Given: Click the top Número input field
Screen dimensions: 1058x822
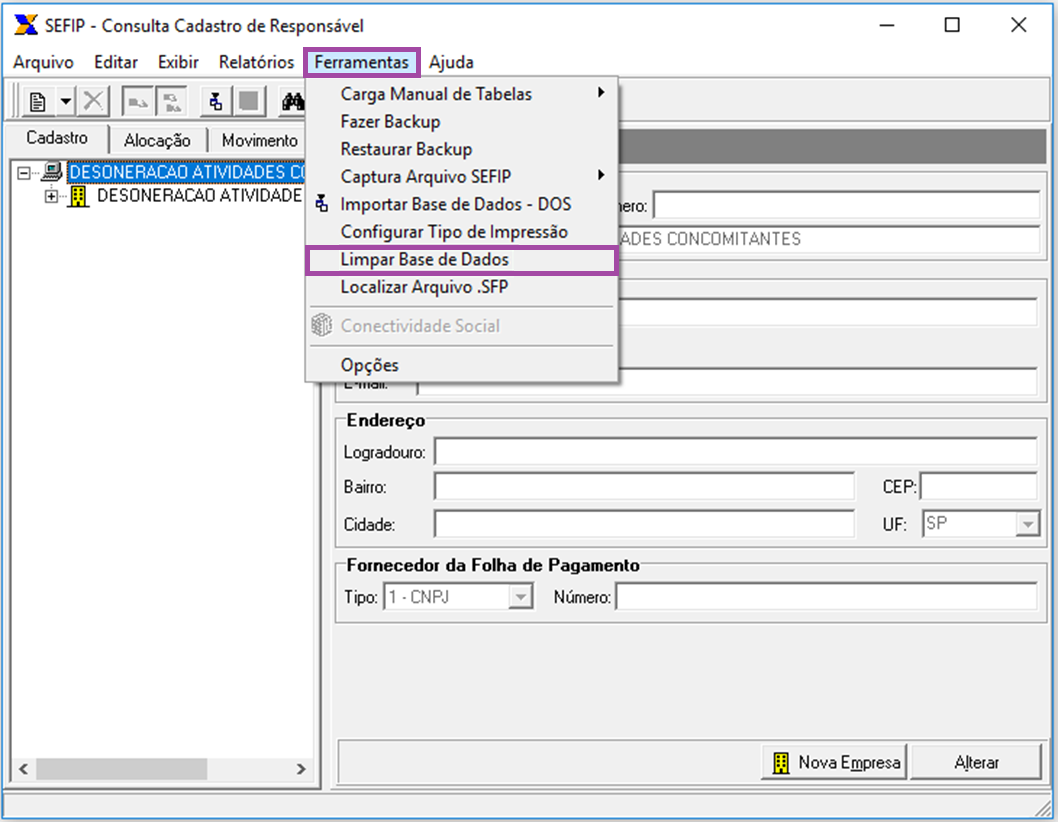Looking at the screenshot, I should (x=847, y=205).
